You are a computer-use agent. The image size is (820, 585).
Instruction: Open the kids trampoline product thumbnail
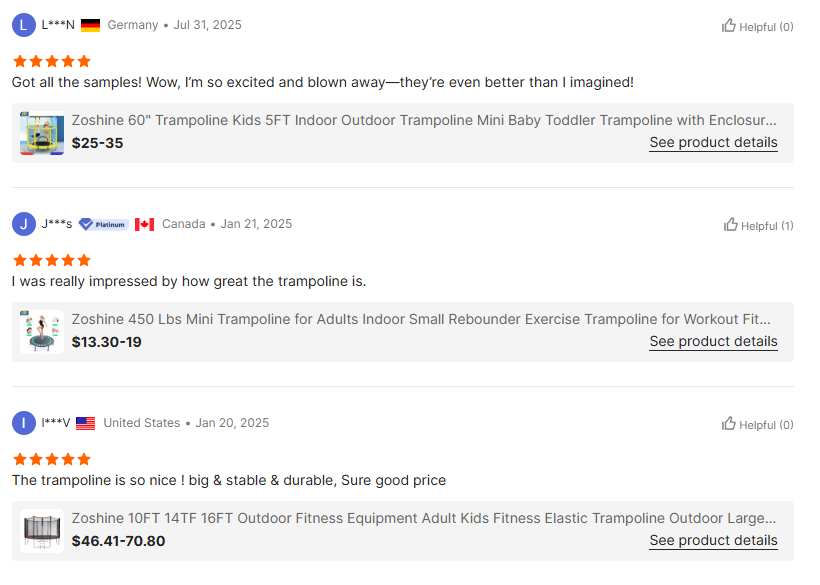42,133
